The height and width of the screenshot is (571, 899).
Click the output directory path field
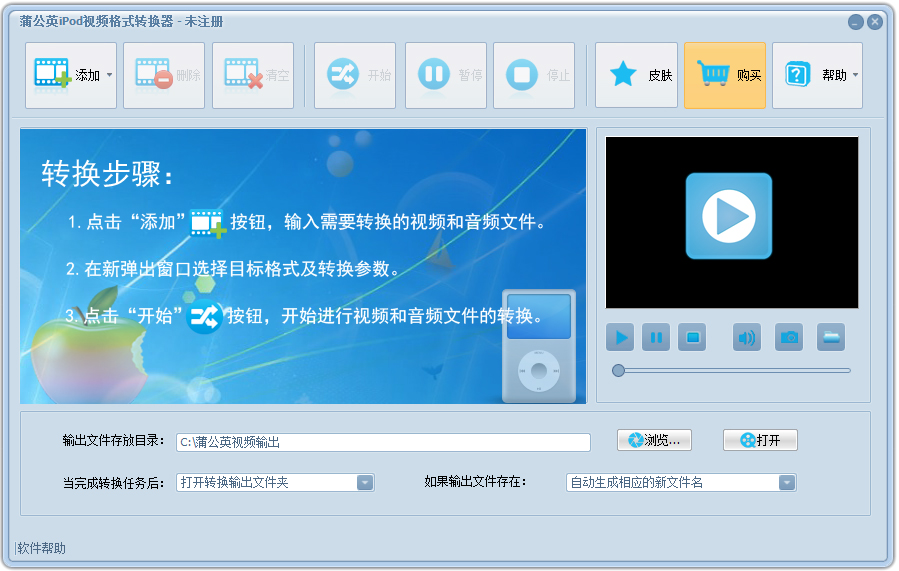(x=383, y=442)
